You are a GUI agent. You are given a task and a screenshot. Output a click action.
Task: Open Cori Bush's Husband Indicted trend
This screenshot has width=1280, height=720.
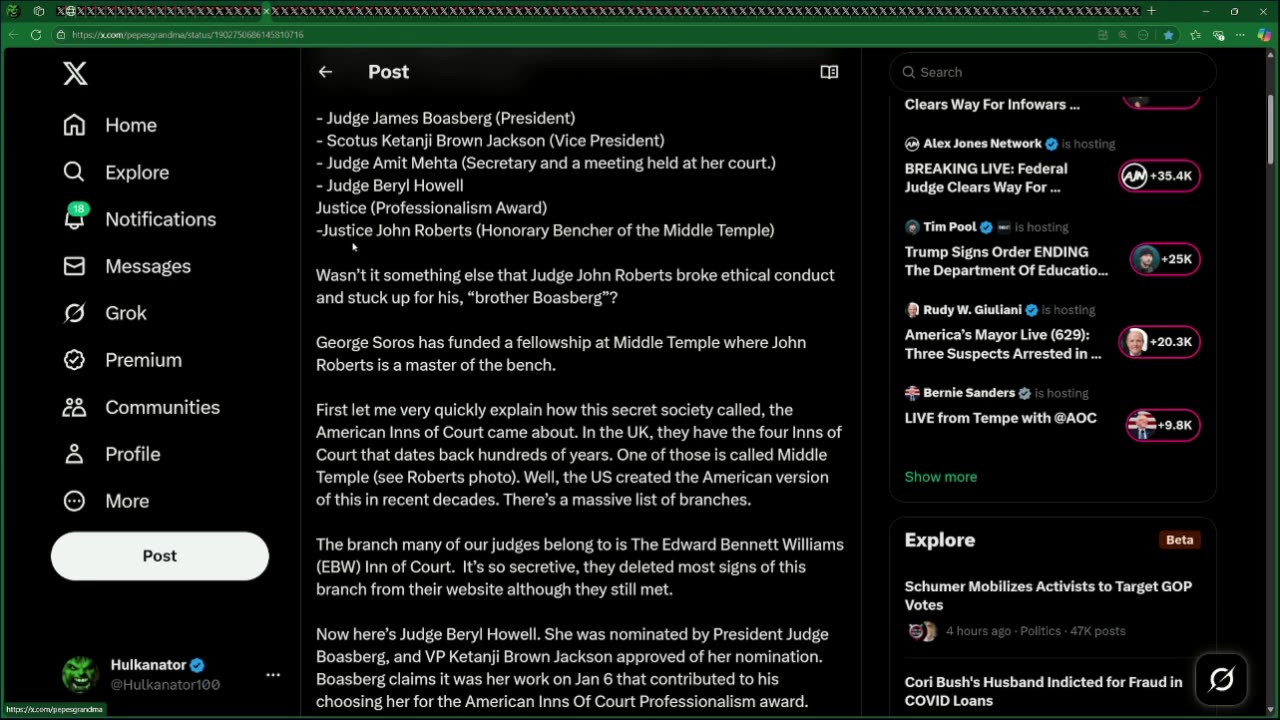(1043, 691)
